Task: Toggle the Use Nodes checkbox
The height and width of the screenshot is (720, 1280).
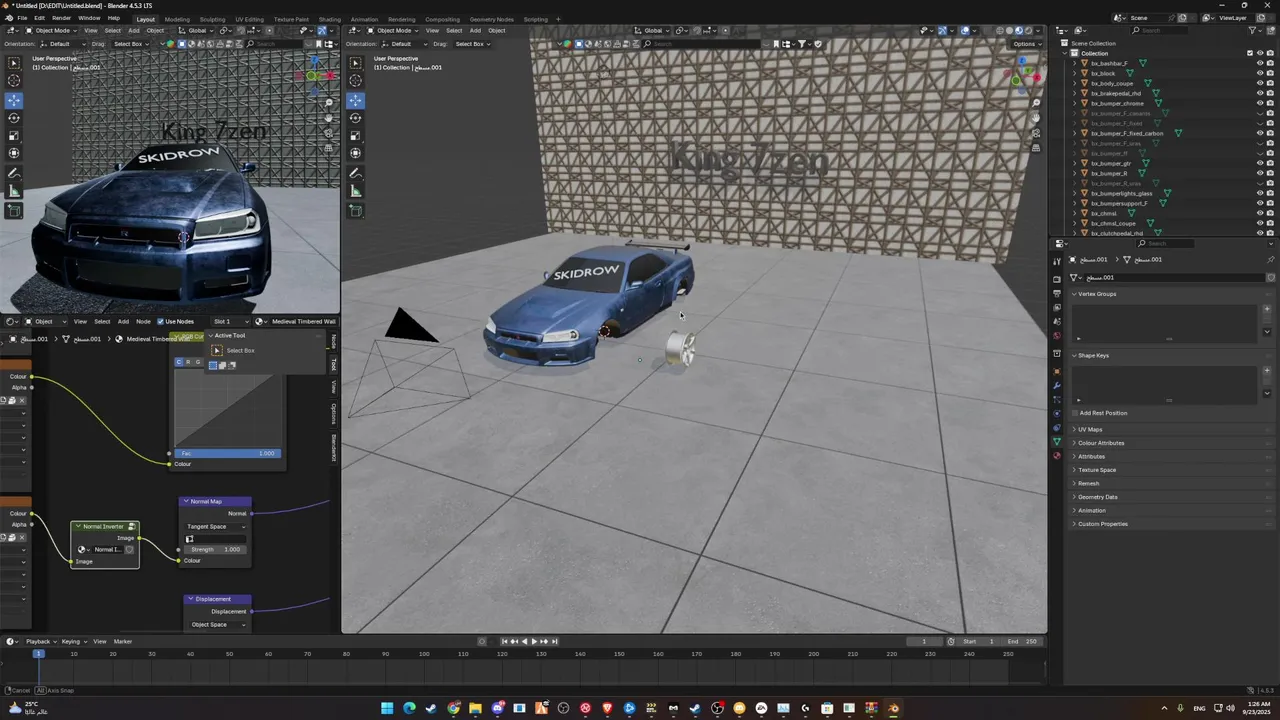Action: click(x=160, y=321)
